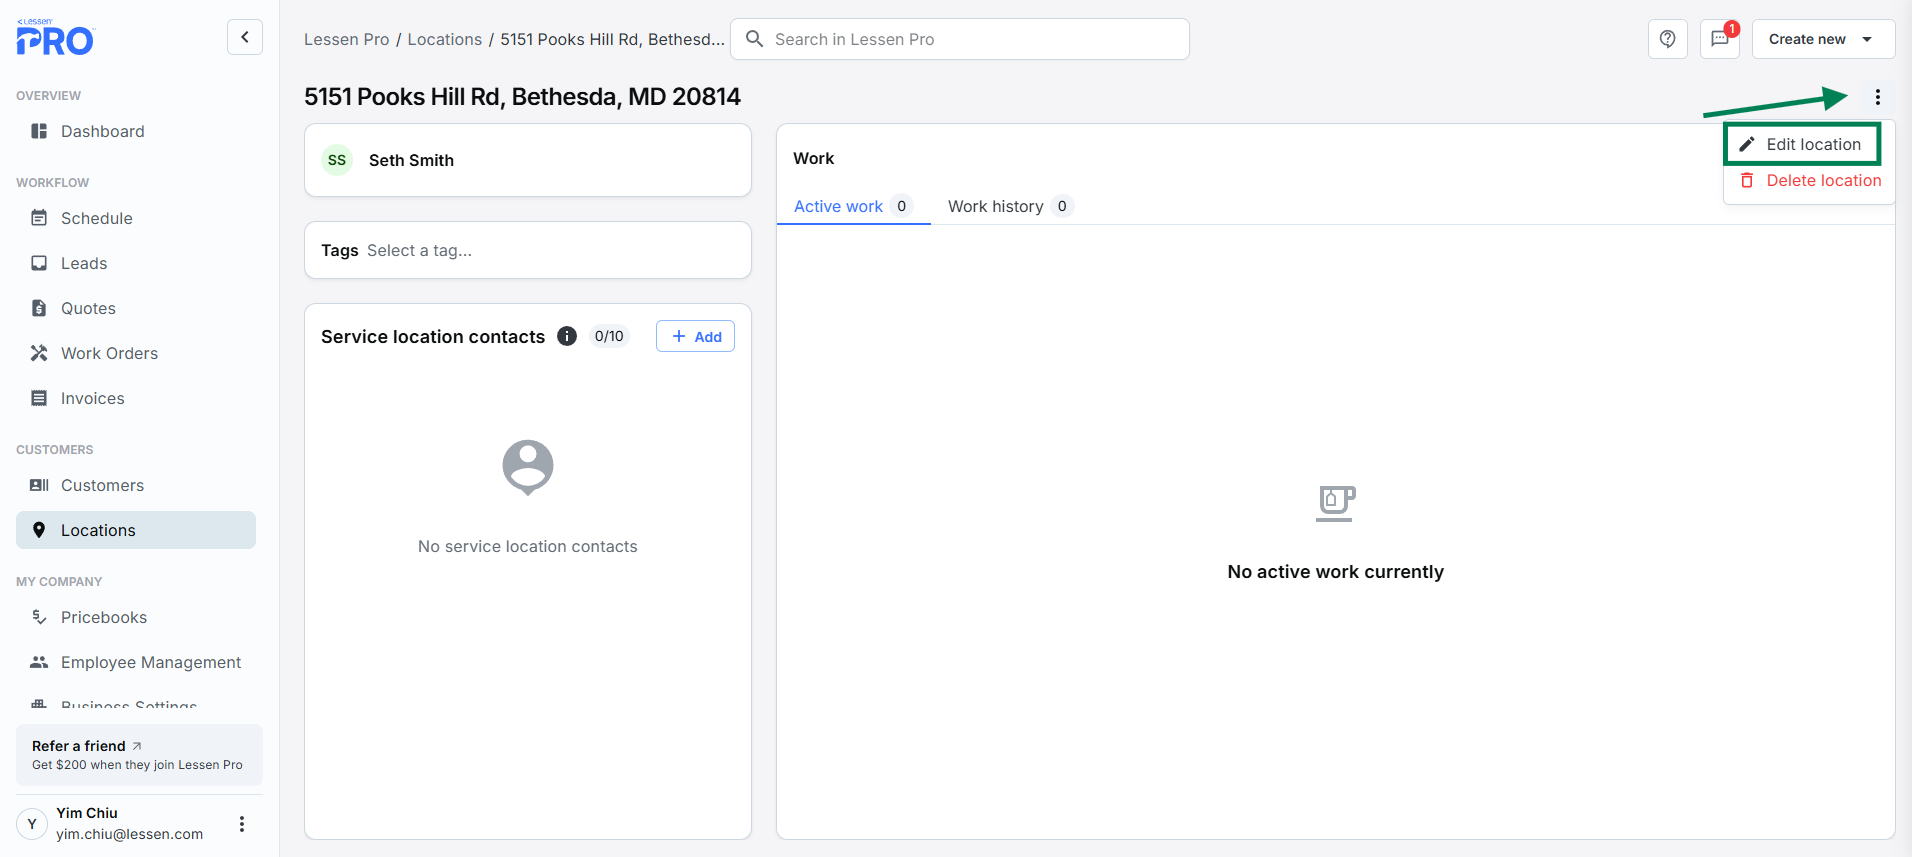
Task: Click the Work panel heading
Action: point(814,158)
